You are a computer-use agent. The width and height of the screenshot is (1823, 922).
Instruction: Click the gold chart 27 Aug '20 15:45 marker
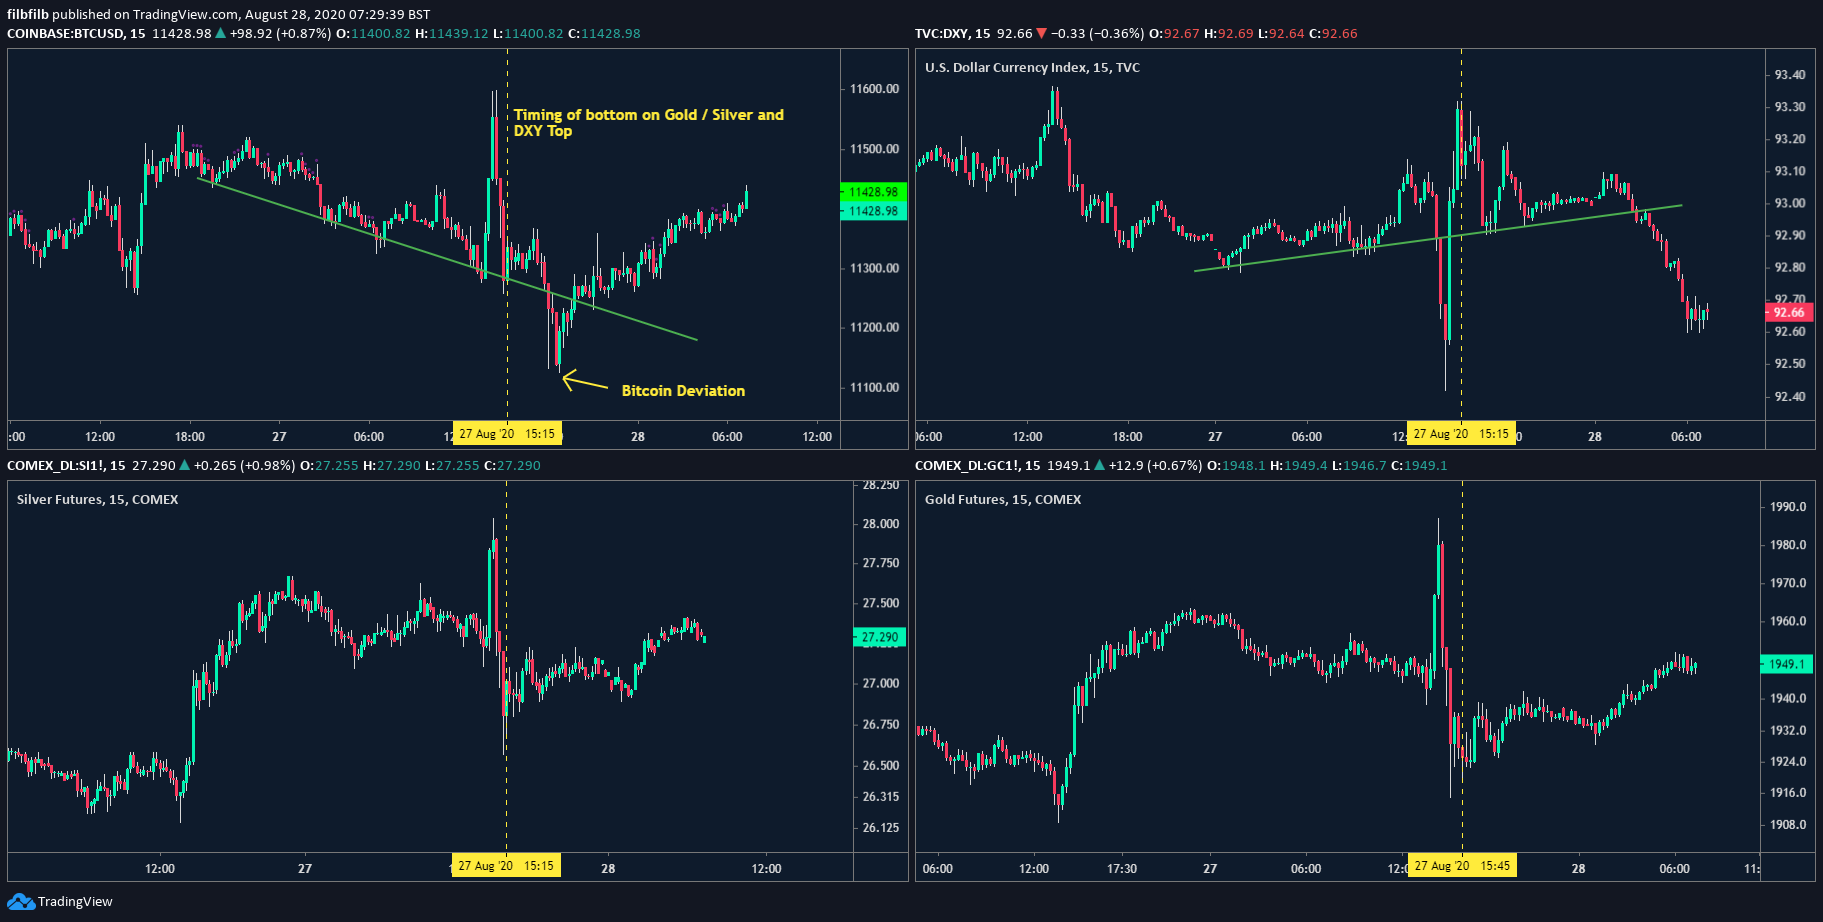1462,866
